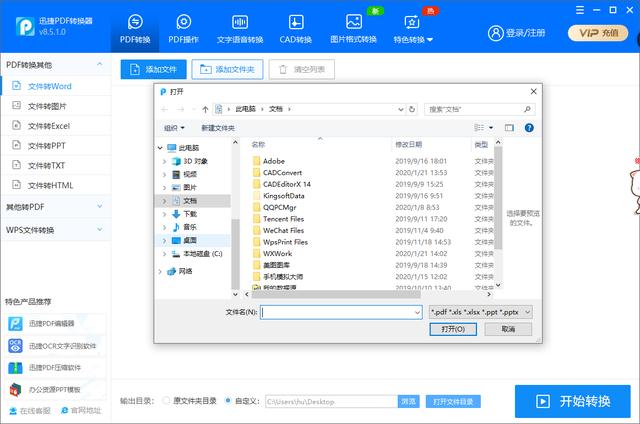This screenshot has width=640, height=424.
Task: Collapse the 此电脑 tree node
Action: (160, 148)
